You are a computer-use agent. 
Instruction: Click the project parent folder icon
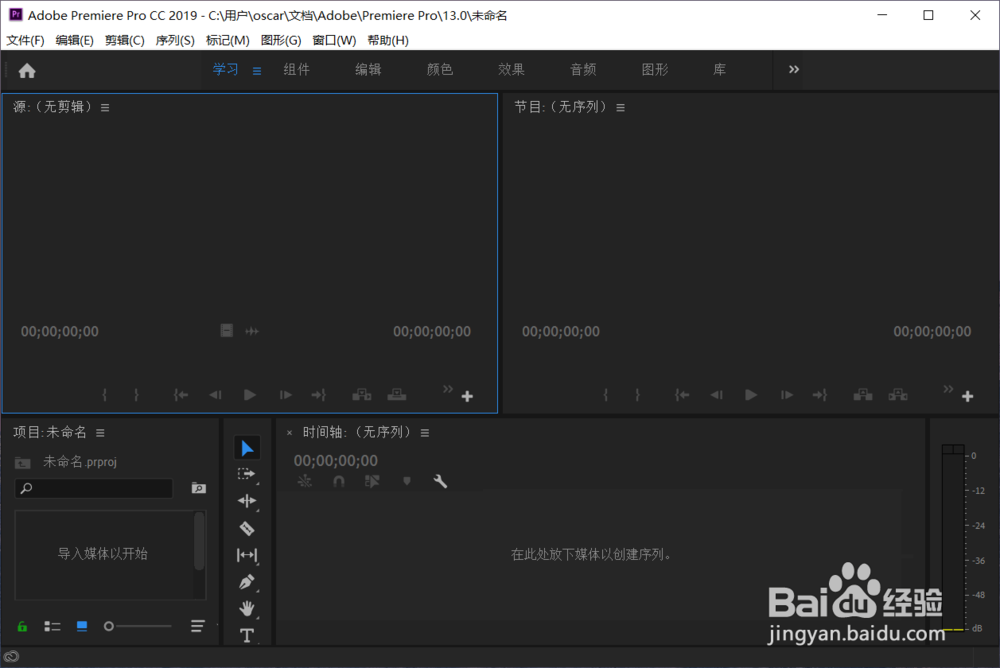(x=22, y=463)
